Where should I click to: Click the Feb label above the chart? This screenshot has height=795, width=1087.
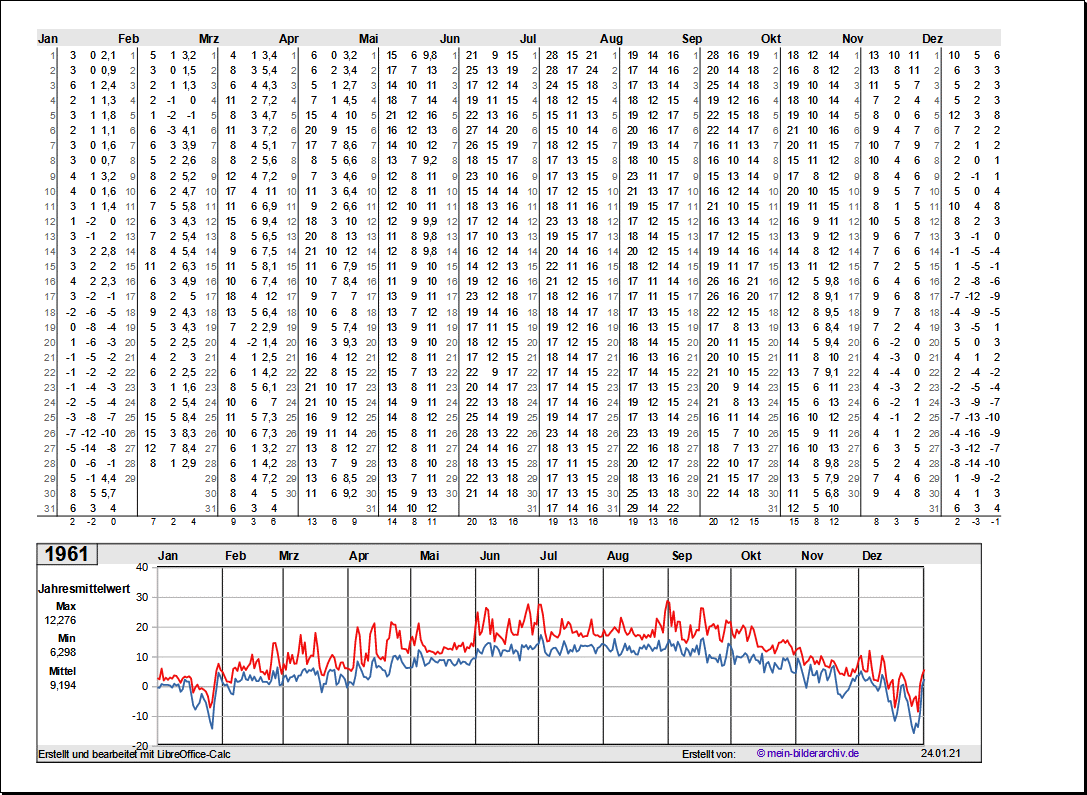[x=236, y=556]
